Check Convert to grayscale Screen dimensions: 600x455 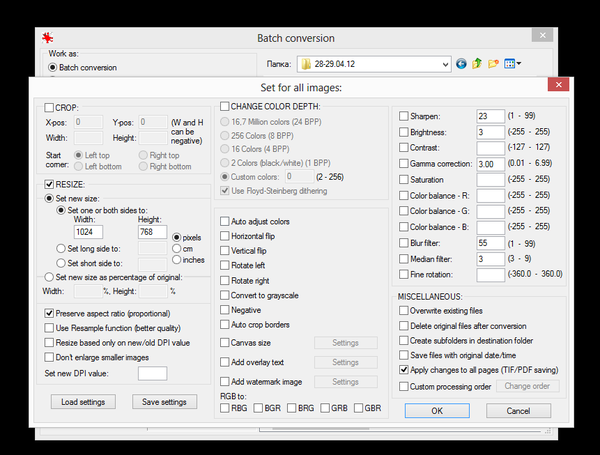pyautogui.click(x=225, y=295)
